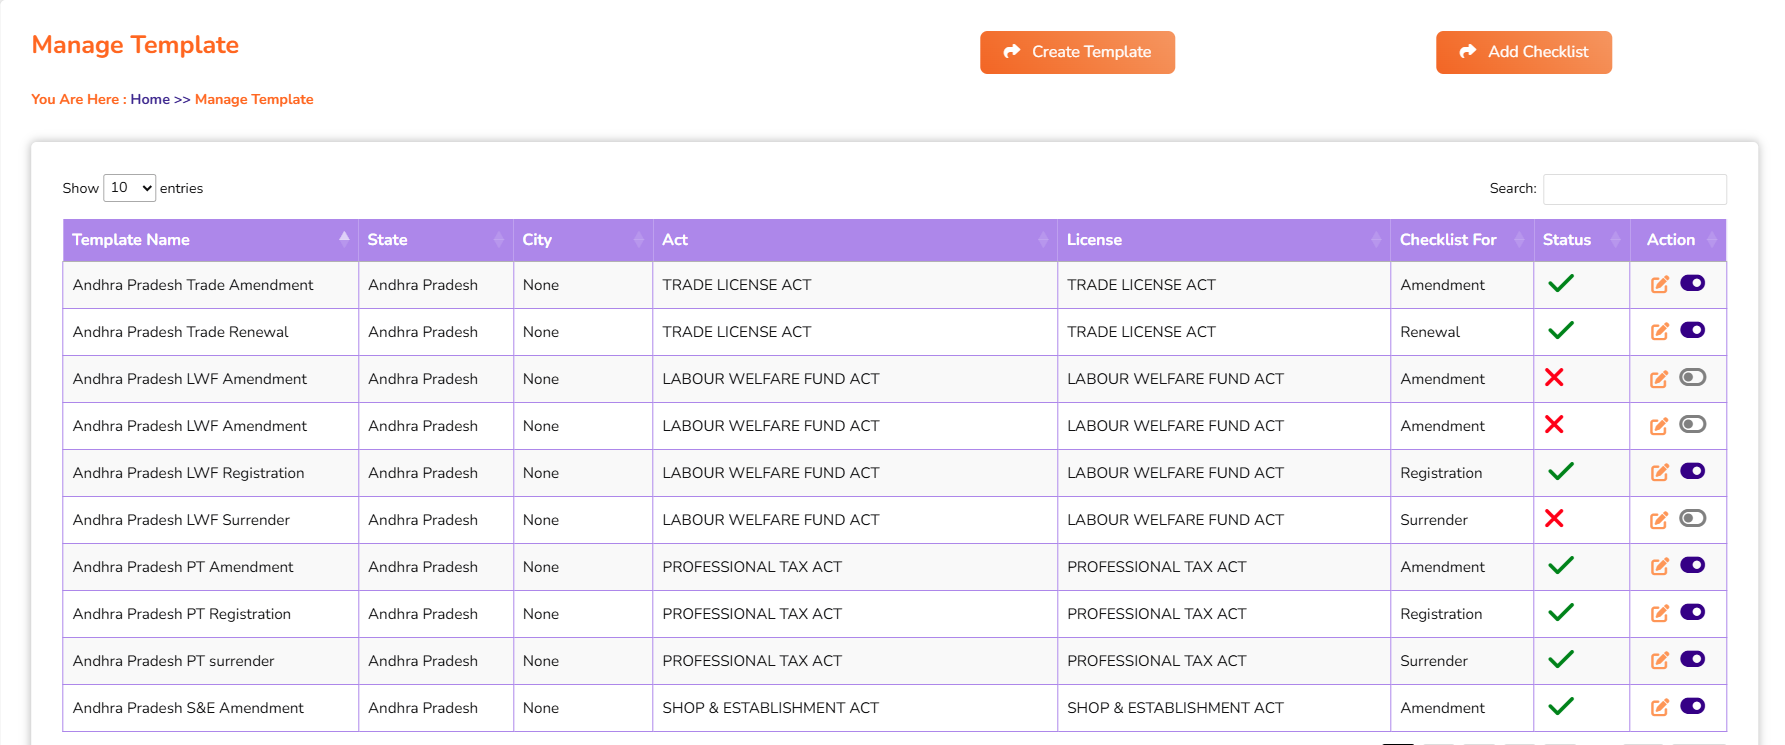This screenshot has width=1785, height=745.
Task: Go to Home via breadcrumb link
Action: 150,99
